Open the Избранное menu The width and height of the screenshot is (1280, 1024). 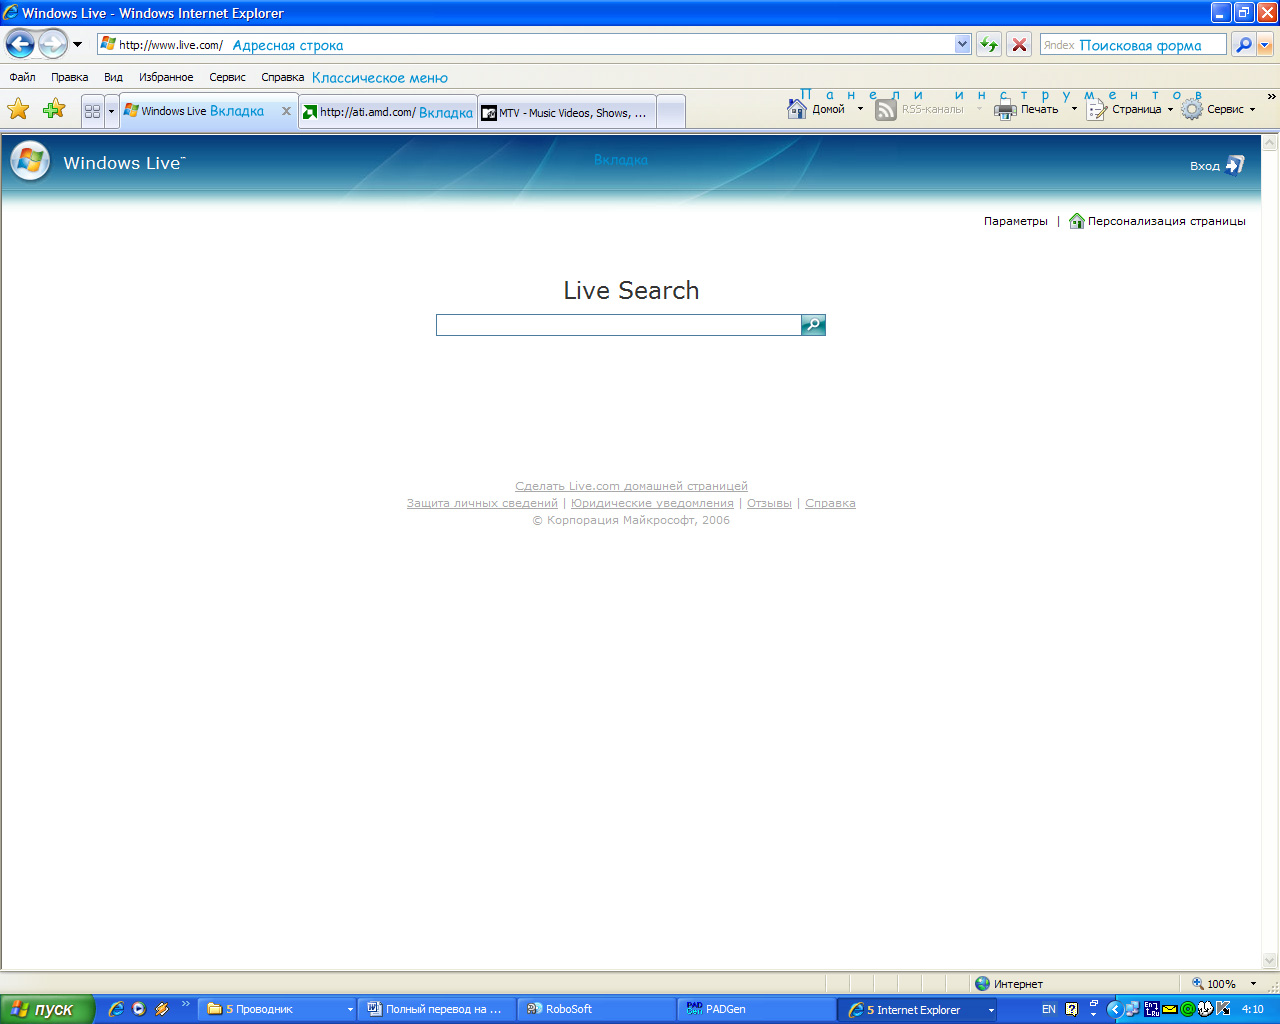click(166, 77)
